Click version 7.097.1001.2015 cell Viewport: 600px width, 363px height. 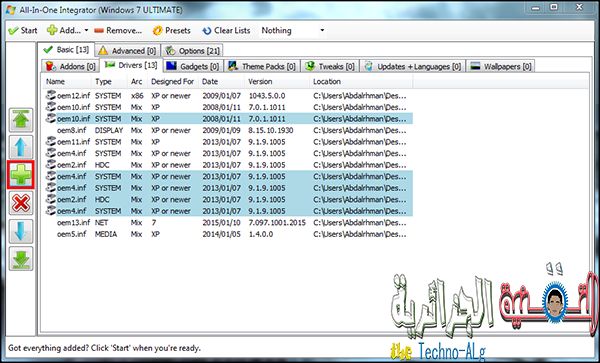[x=277, y=223]
